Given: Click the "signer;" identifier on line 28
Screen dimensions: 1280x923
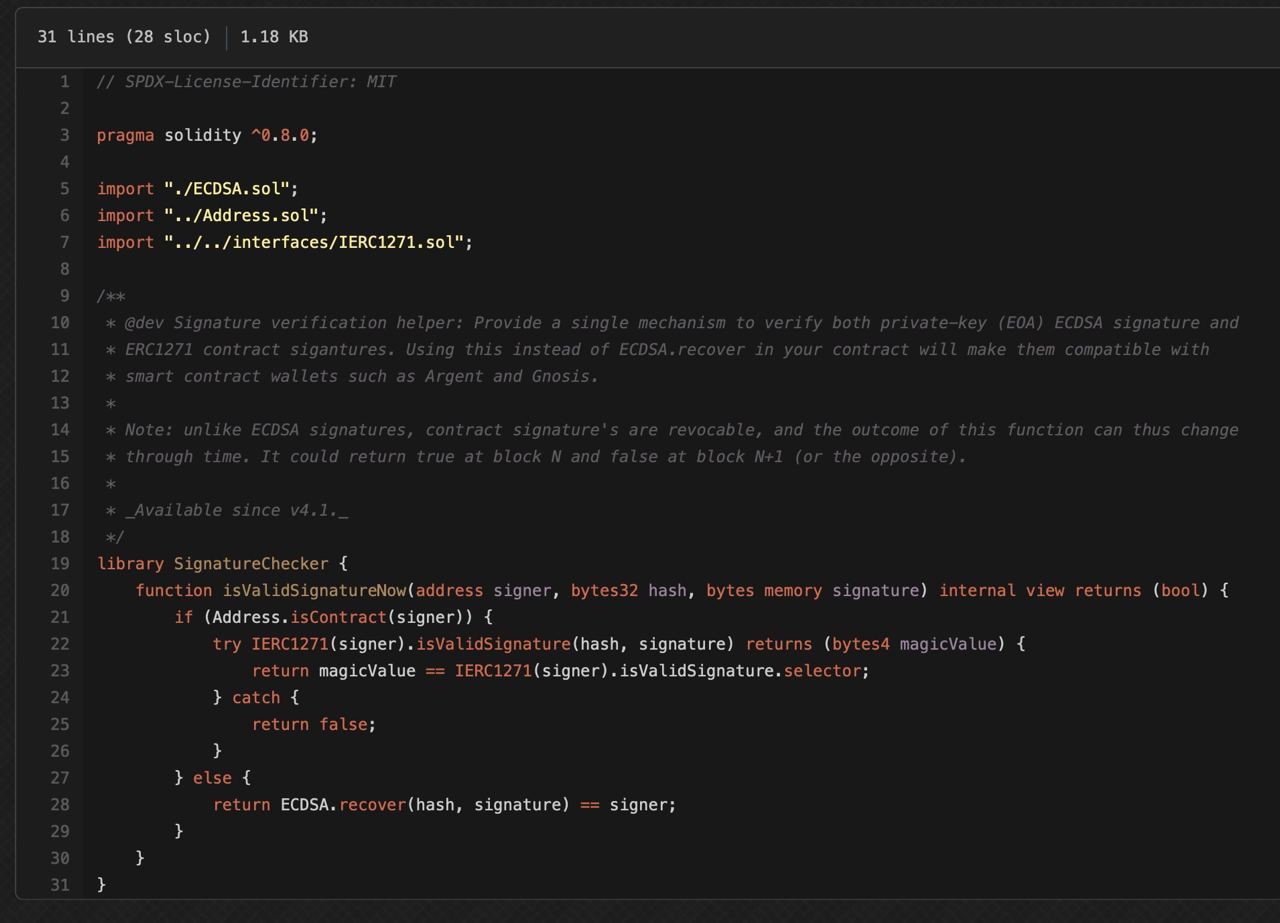Looking at the screenshot, I should (643, 805).
